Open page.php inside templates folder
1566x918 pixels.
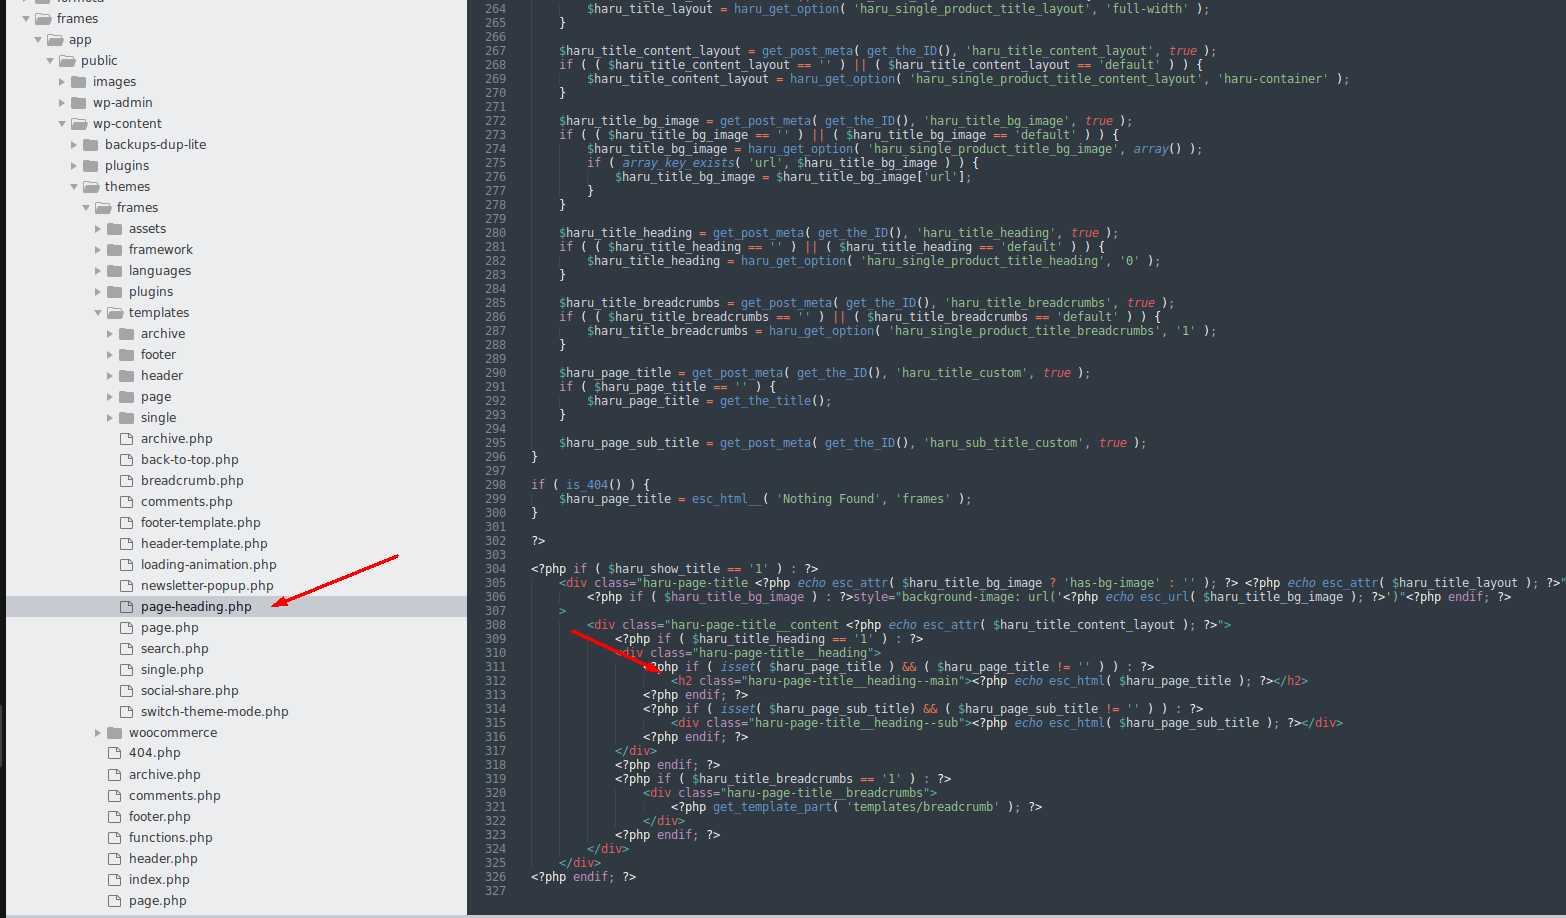(x=169, y=628)
